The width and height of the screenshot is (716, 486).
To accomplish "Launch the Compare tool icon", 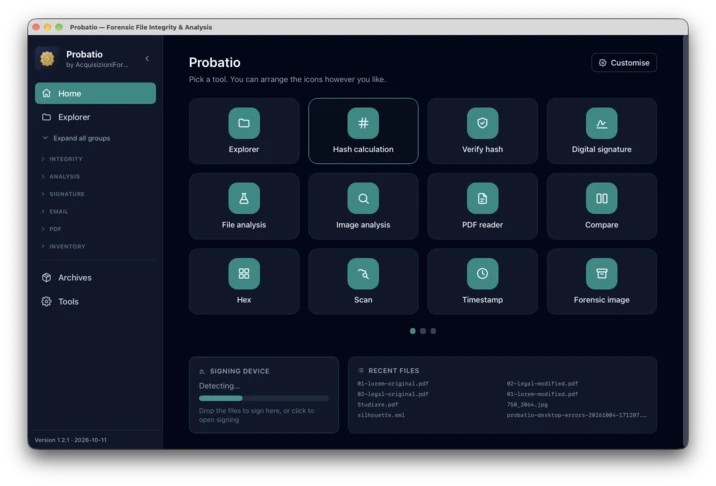I will click(601, 198).
